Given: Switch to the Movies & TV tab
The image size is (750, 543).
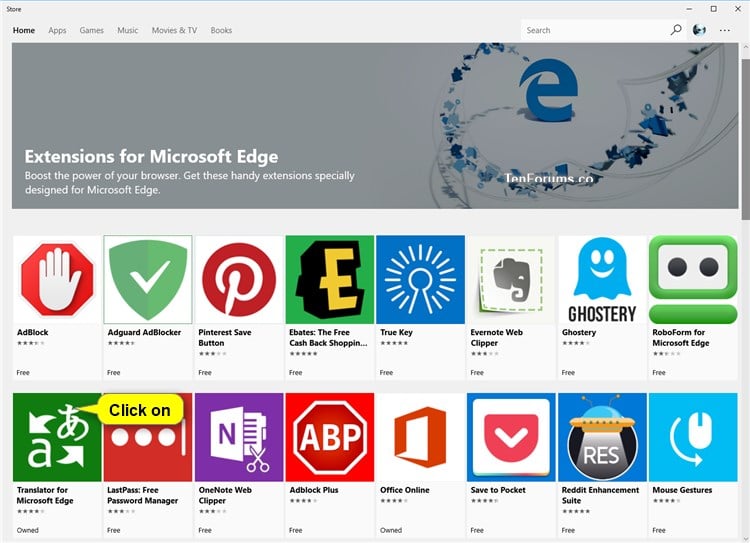Looking at the screenshot, I should pyautogui.click(x=174, y=30).
